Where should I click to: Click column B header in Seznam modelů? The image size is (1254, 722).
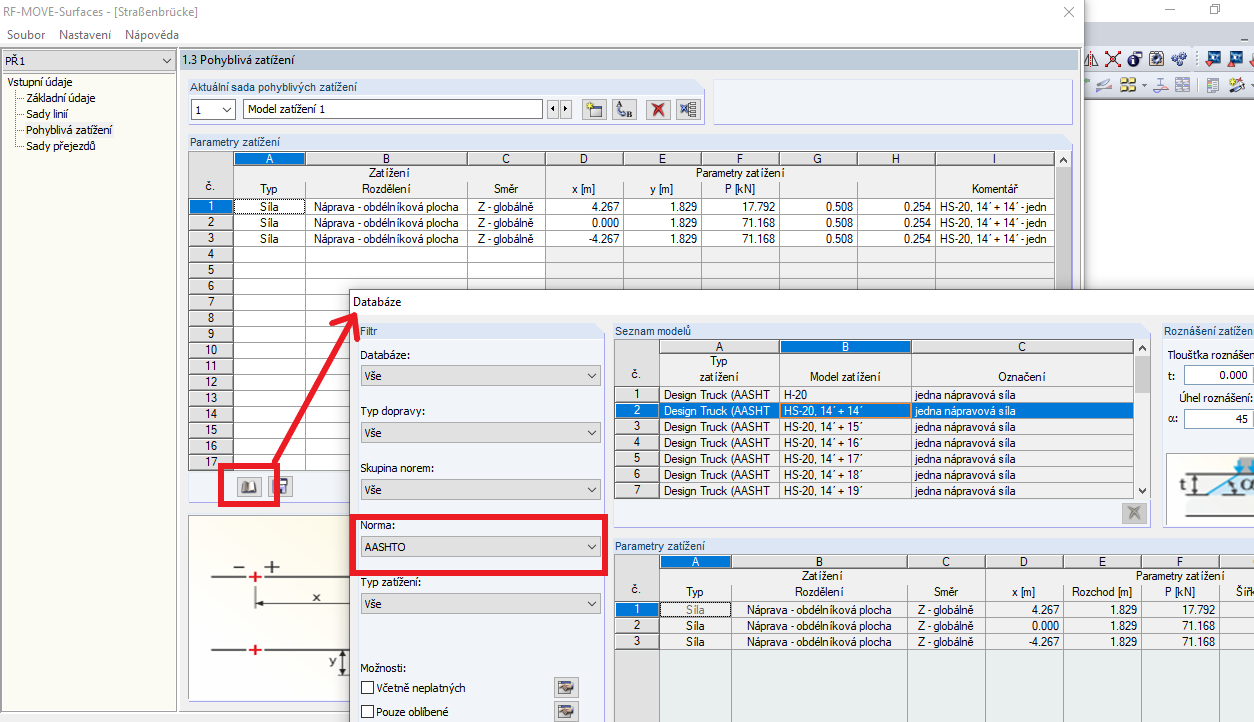click(x=845, y=347)
